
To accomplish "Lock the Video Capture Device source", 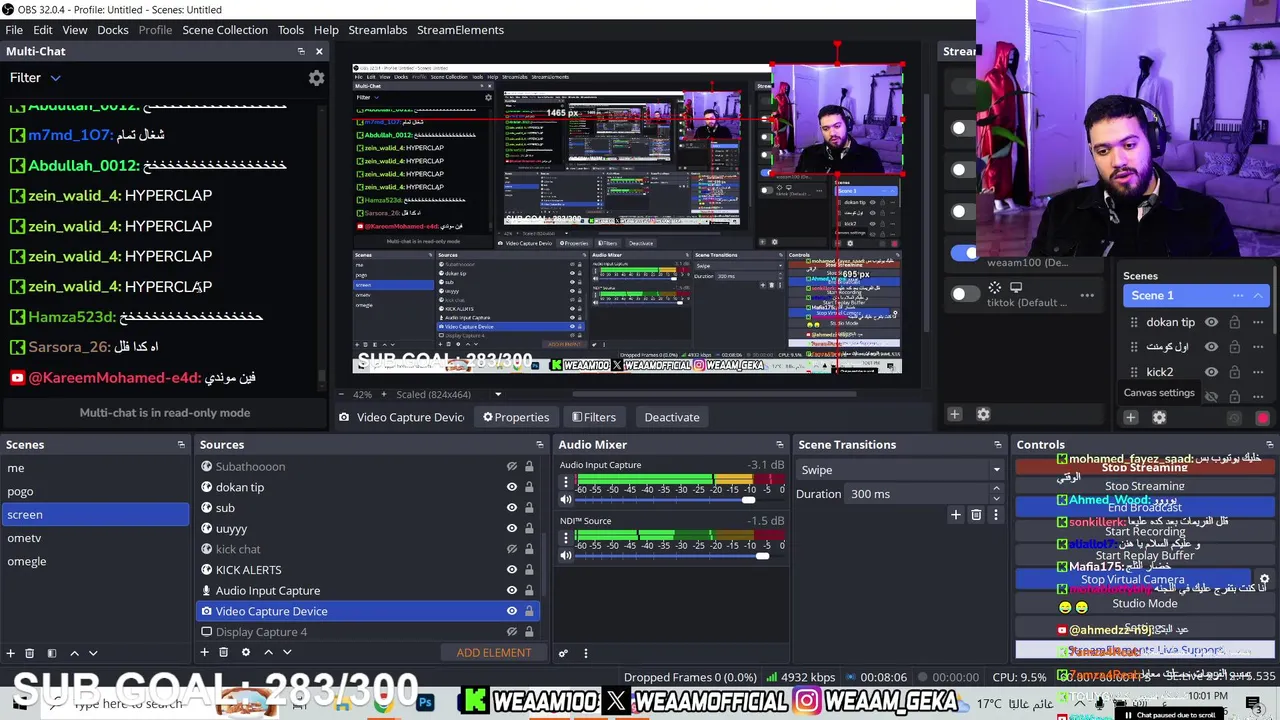I will point(529,611).
